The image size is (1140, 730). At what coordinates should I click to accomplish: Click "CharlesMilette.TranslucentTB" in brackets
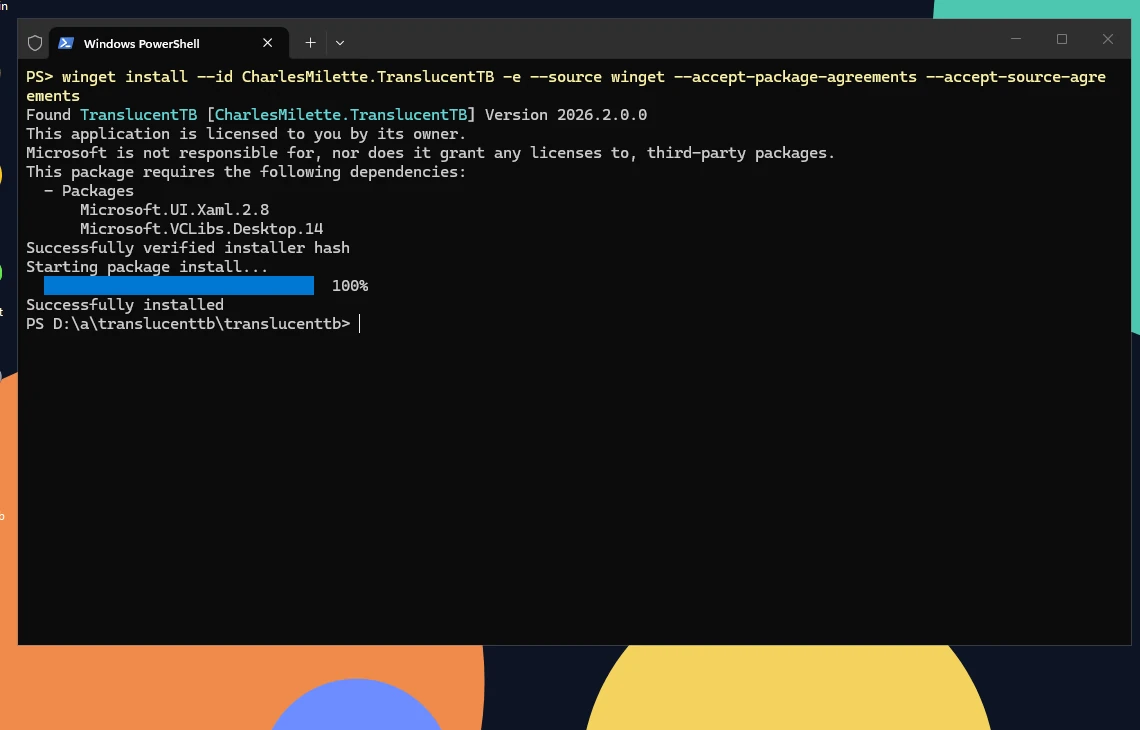[x=341, y=115]
